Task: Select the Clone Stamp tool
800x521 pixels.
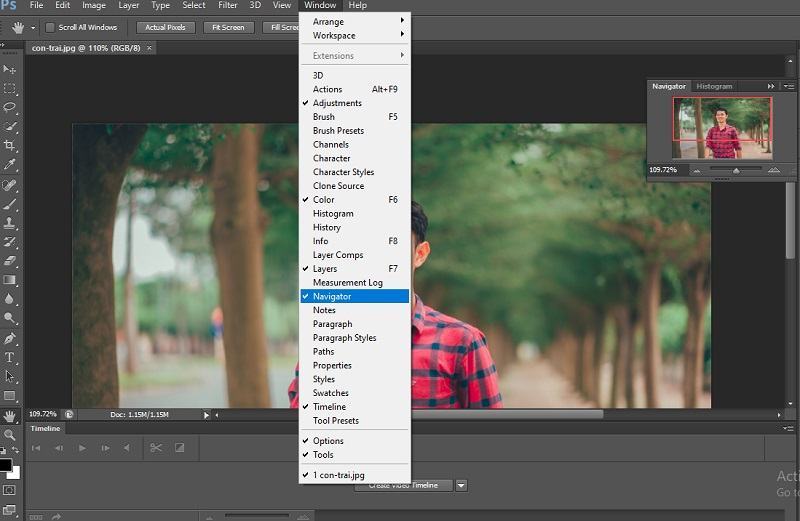Action: pos(9,223)
